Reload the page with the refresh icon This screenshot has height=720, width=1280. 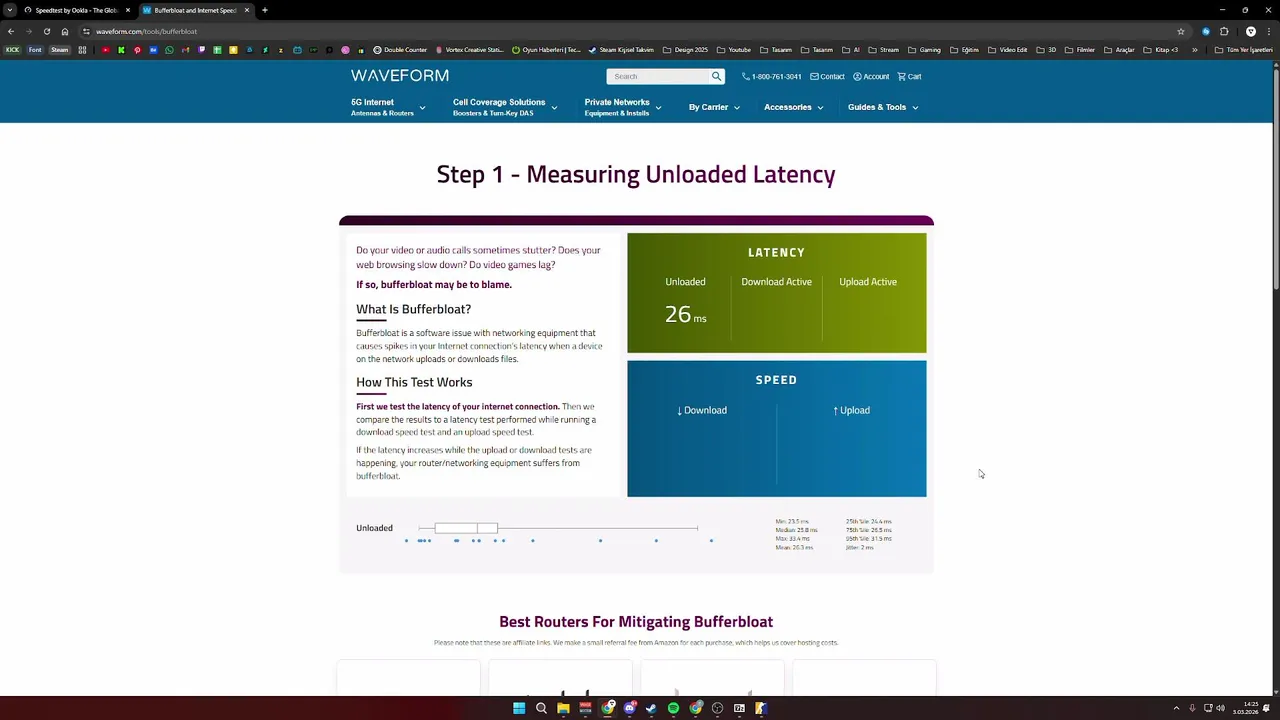[x=46, y=31]
